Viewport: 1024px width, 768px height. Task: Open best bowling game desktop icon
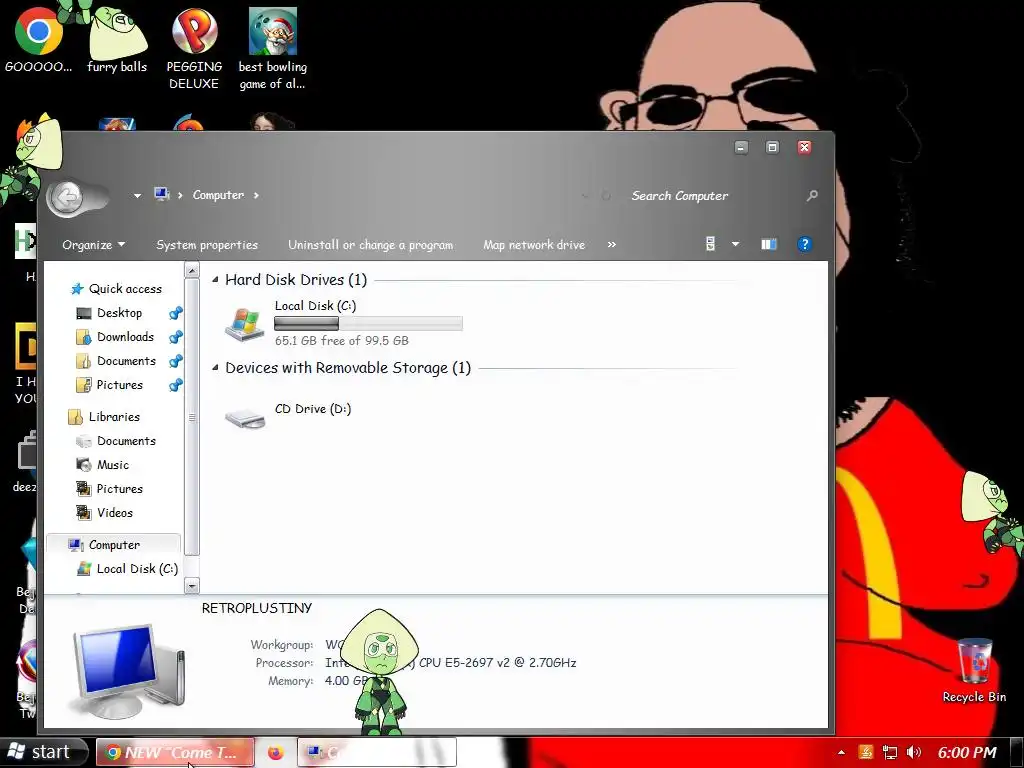click(x=272, y=48)
